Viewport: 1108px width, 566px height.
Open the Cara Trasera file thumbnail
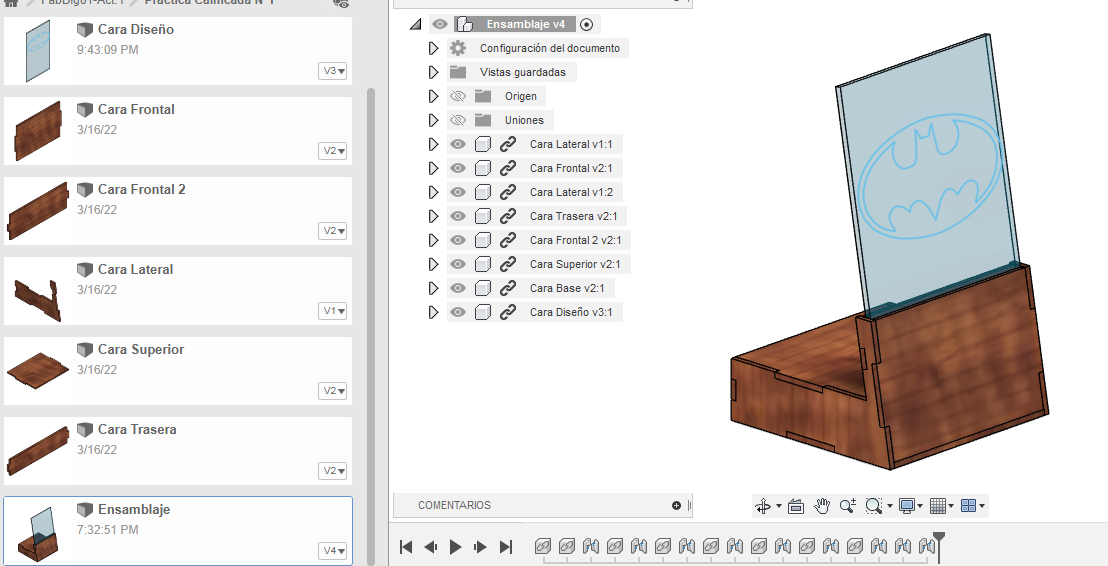38,451
